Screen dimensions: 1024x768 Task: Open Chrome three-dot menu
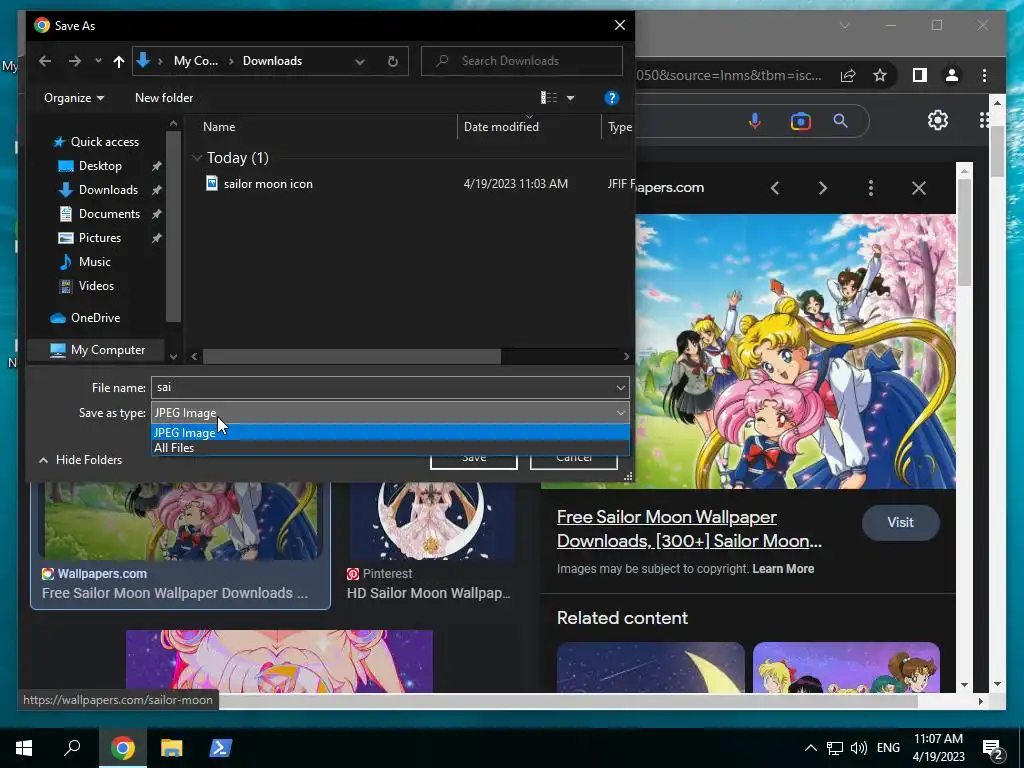point(984,75)
